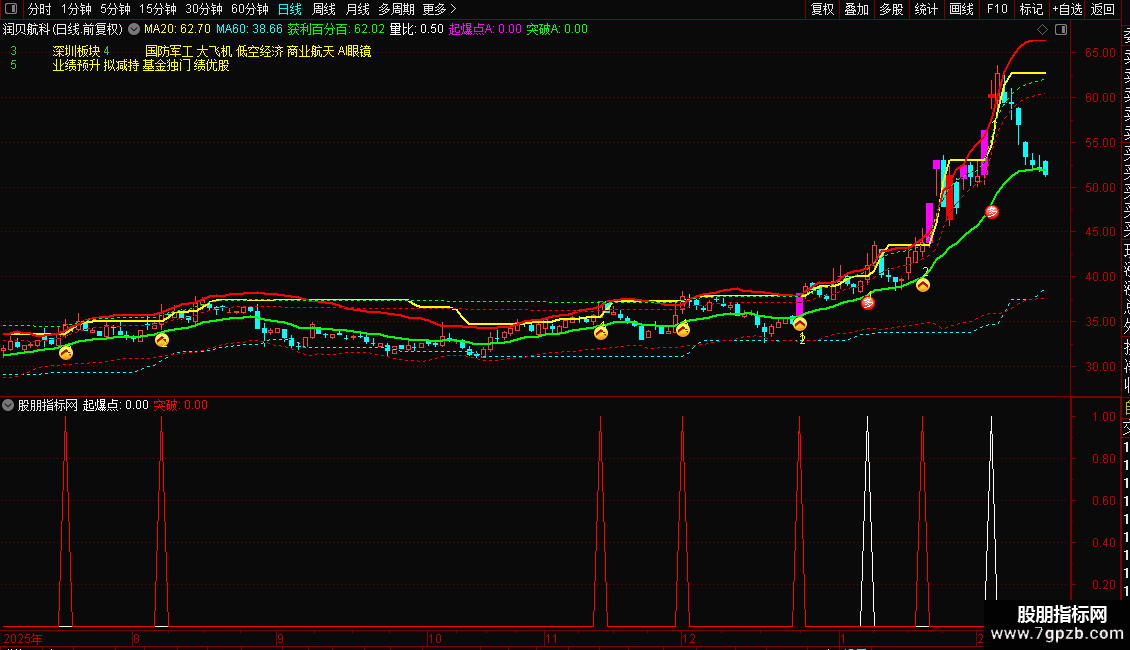Expand the 股朋指标网 sub-indicator dropdown
This screenshot has height=650, width=1130.
(9, 406)
